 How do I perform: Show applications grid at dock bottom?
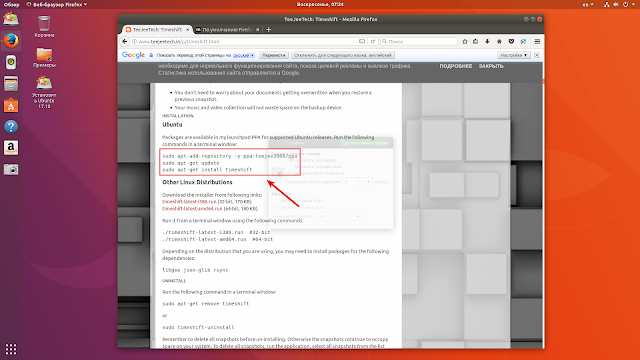point(11,349)
